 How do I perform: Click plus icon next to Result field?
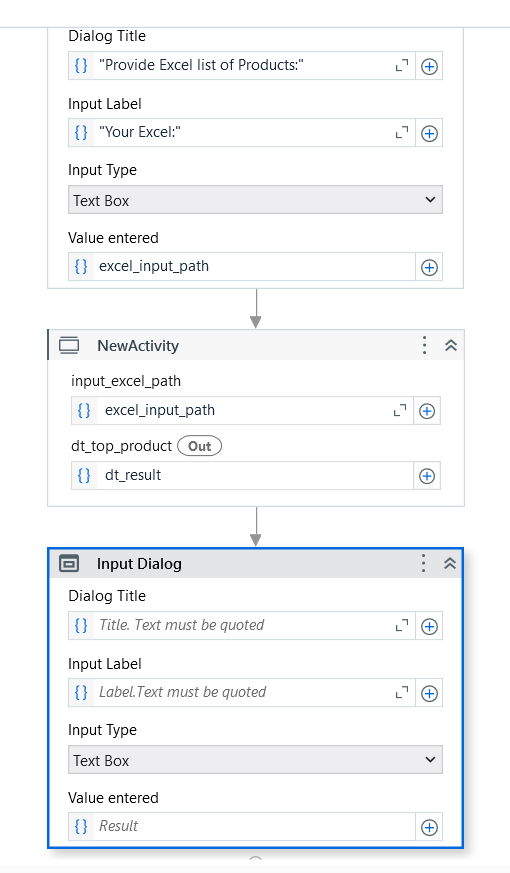(429, 827)
